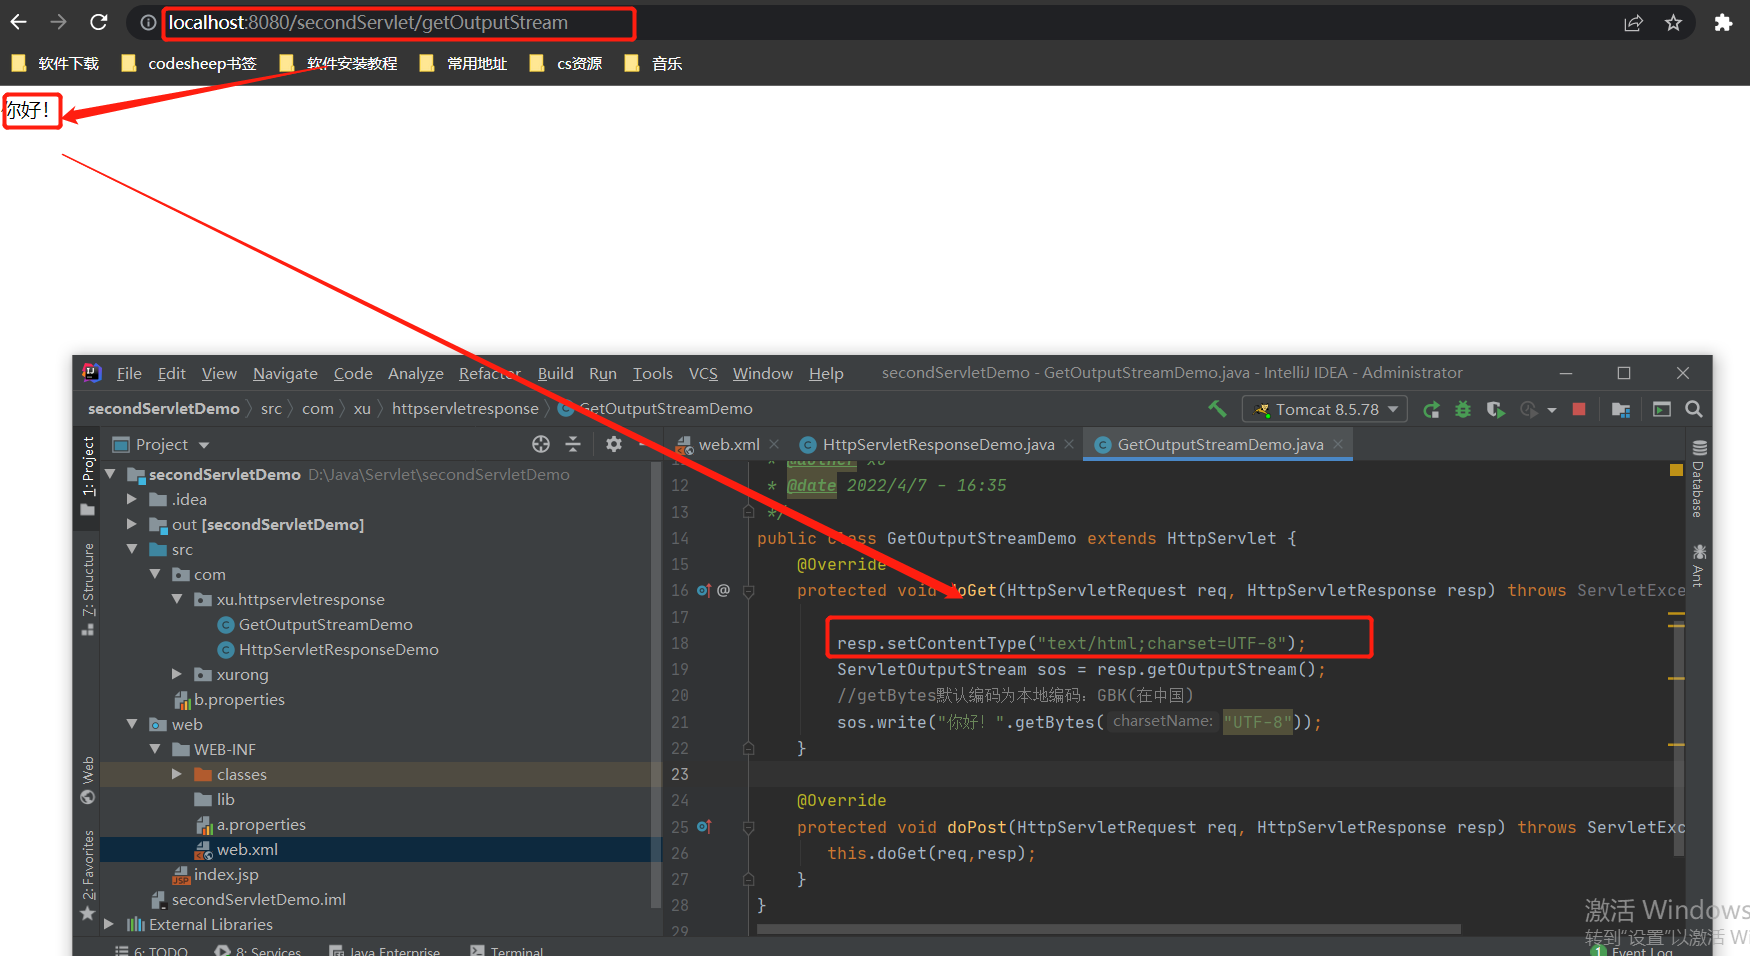Open the Tools menu

(x=652, y=373)
